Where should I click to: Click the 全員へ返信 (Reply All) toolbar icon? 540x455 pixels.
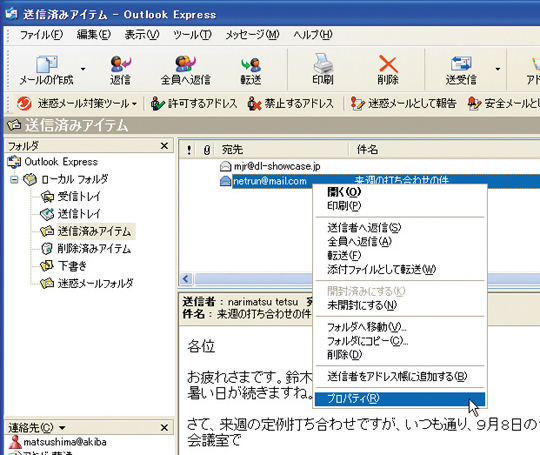[185, 70]
